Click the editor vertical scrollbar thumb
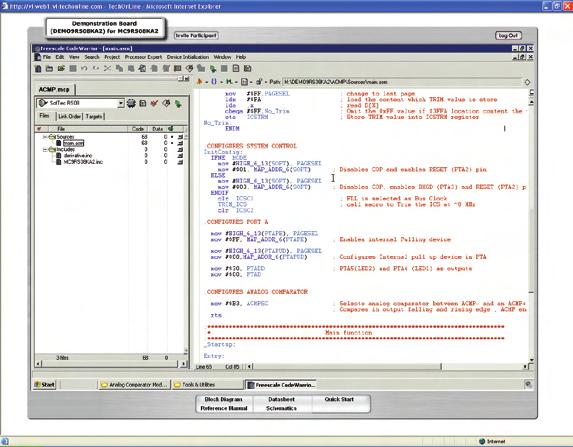 tap(531, 250)
